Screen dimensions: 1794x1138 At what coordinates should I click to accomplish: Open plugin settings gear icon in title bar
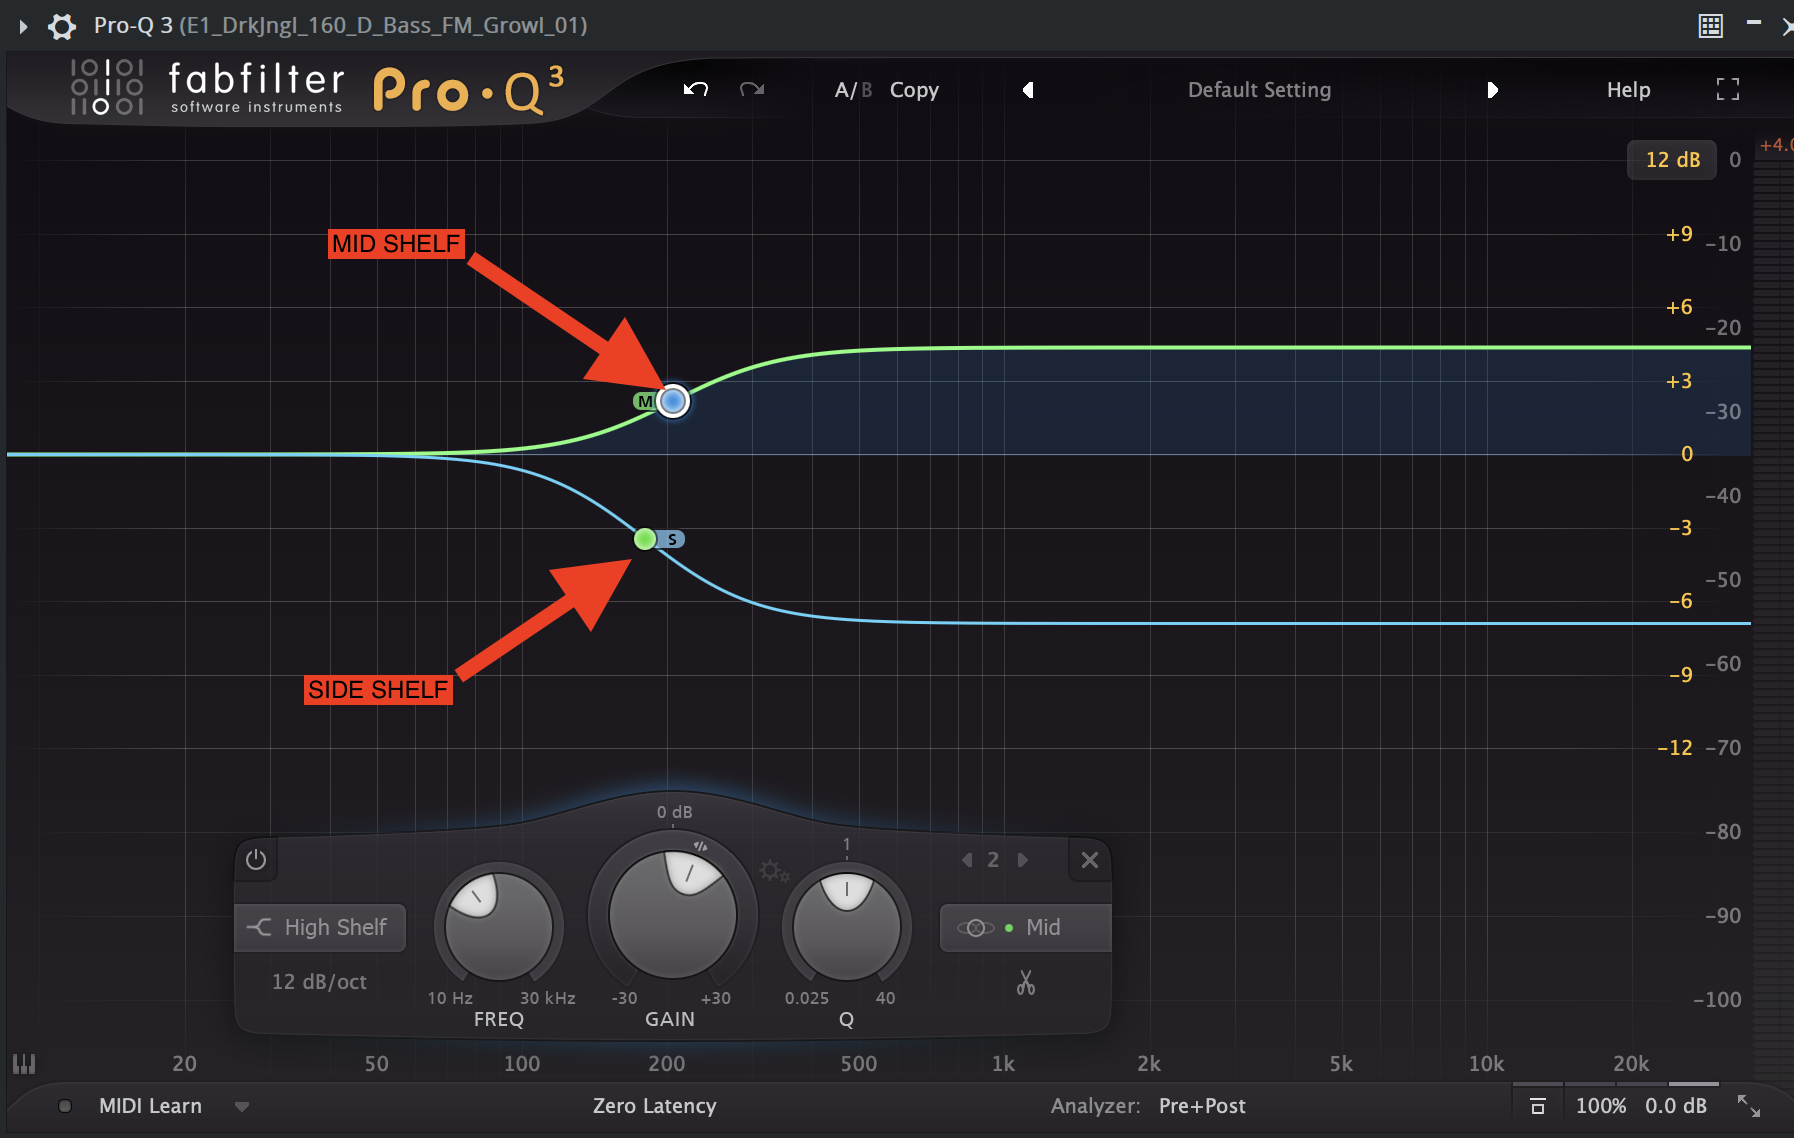click(62, 26)
